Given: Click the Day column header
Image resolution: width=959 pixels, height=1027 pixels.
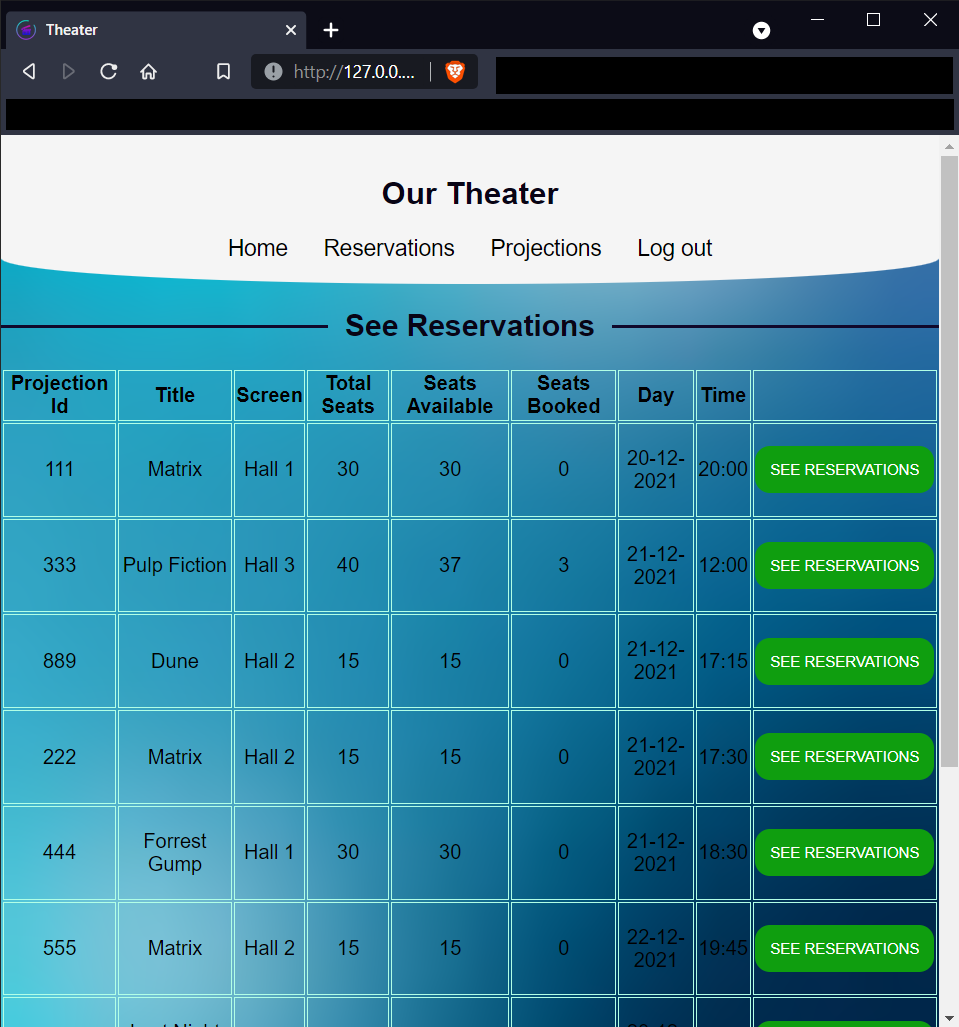Looking at the screenshot, I should (x=656, y=395).
